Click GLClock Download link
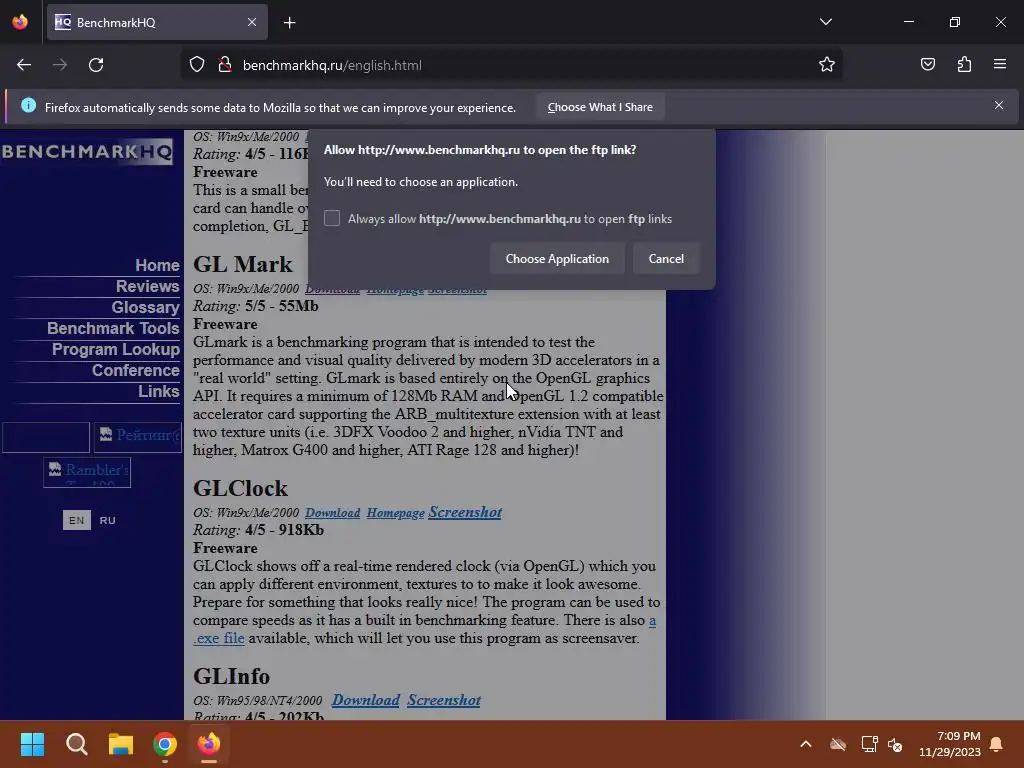Screen dimensions: 1024x768 coord(332,513)
